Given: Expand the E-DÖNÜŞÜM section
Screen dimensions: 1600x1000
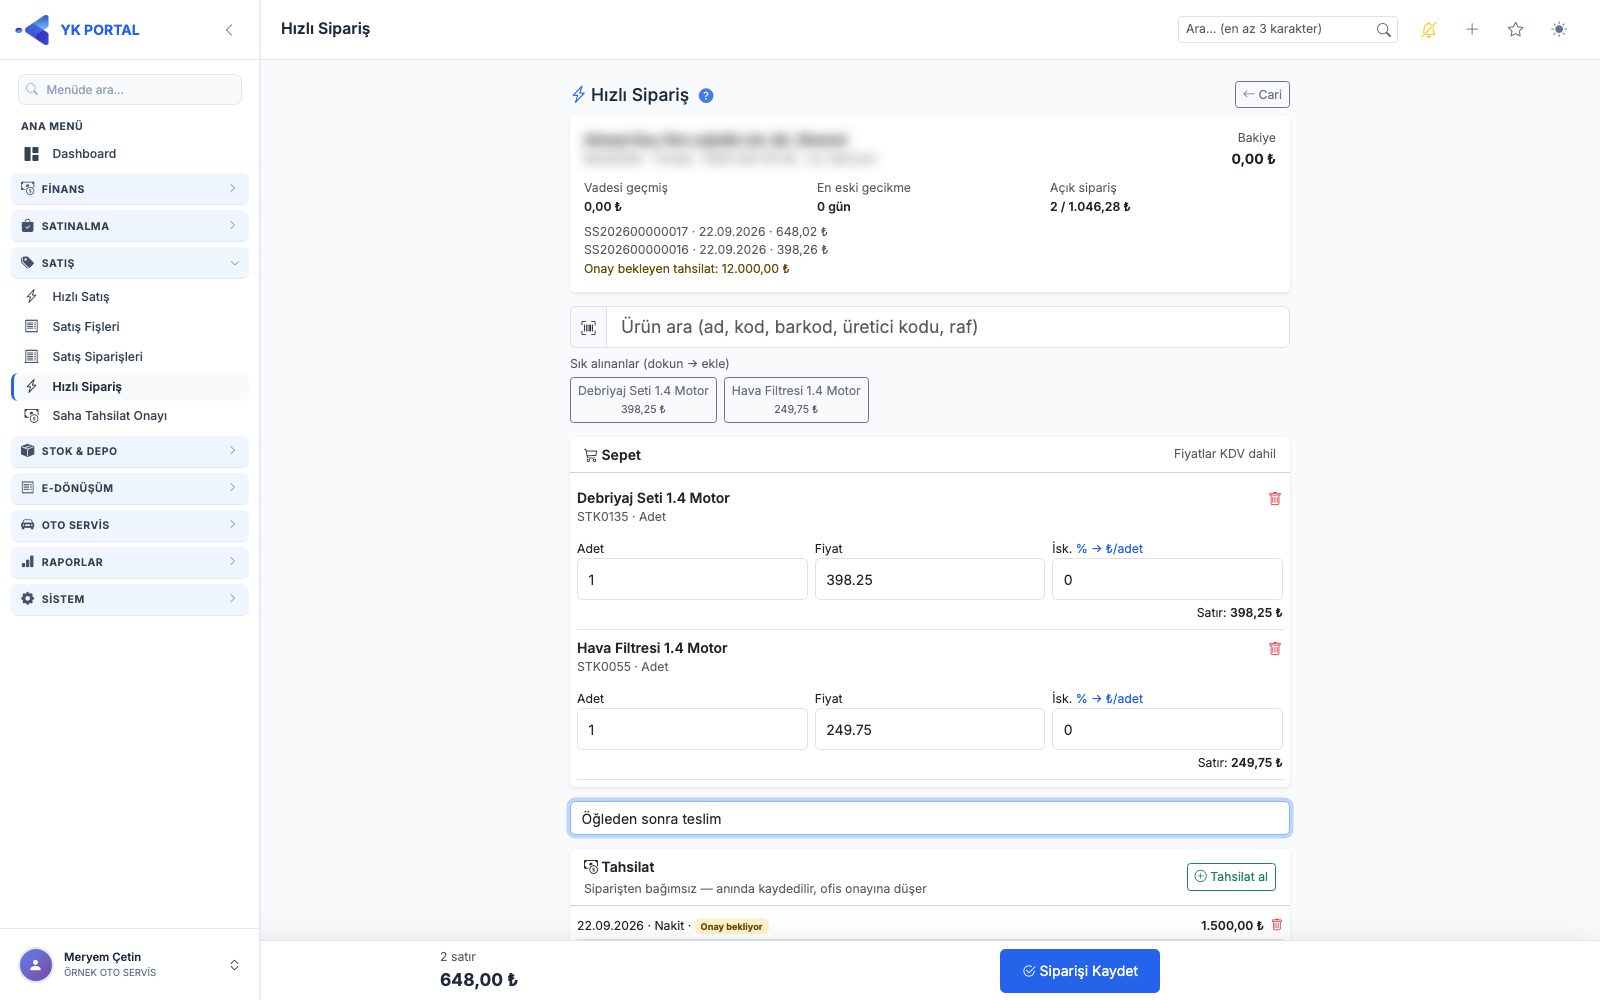Looking at the screenshot, I should pyautogui.click(x=130, y=488).
